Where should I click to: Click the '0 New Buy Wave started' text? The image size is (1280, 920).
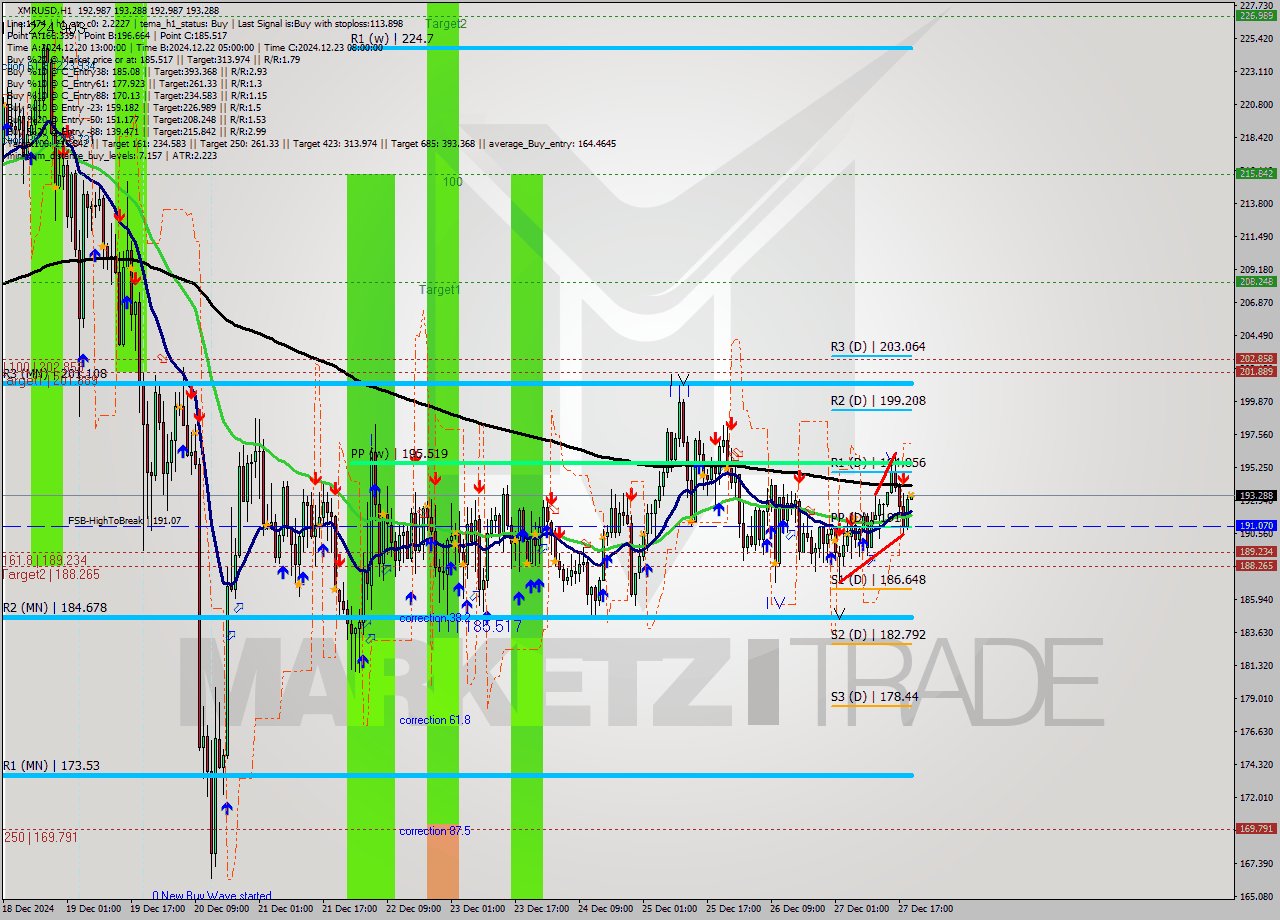coord(212,896)
